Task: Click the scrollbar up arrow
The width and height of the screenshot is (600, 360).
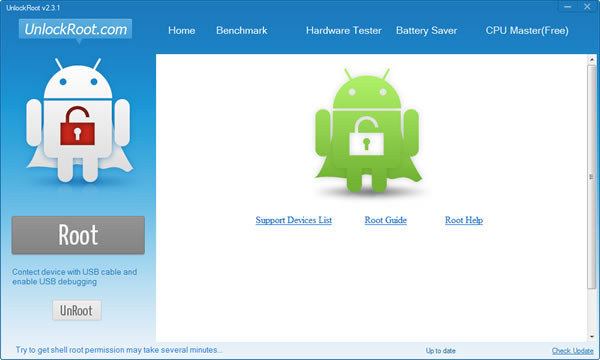Action: pyautogui.click(x=592, y=60)
